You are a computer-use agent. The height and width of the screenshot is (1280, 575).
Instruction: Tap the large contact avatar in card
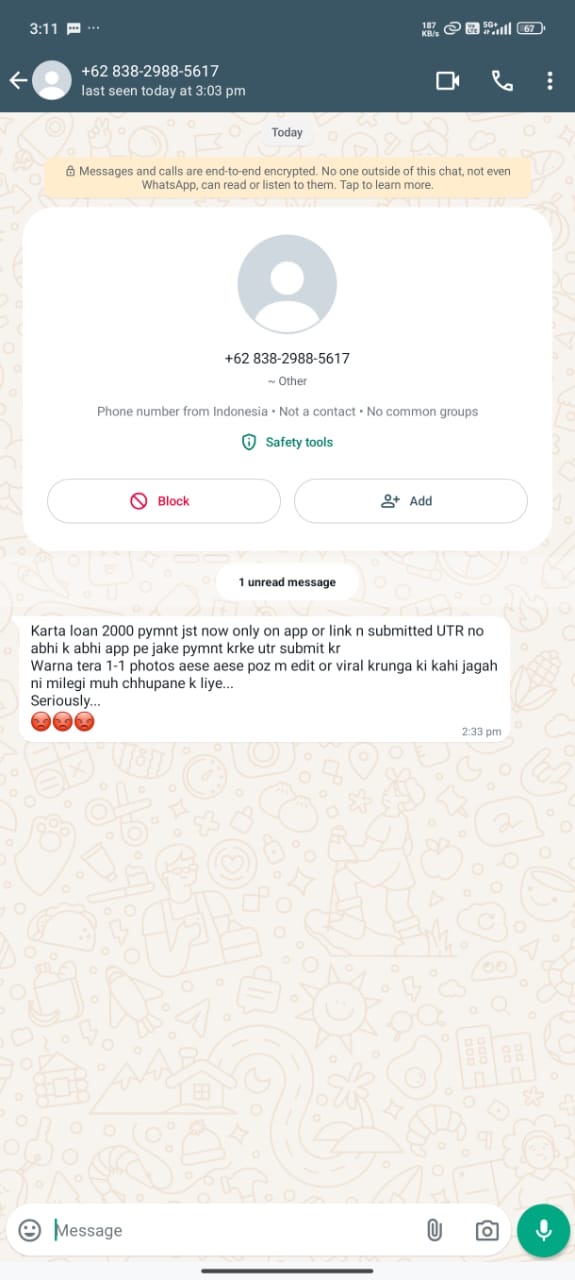tap(287, 284)
